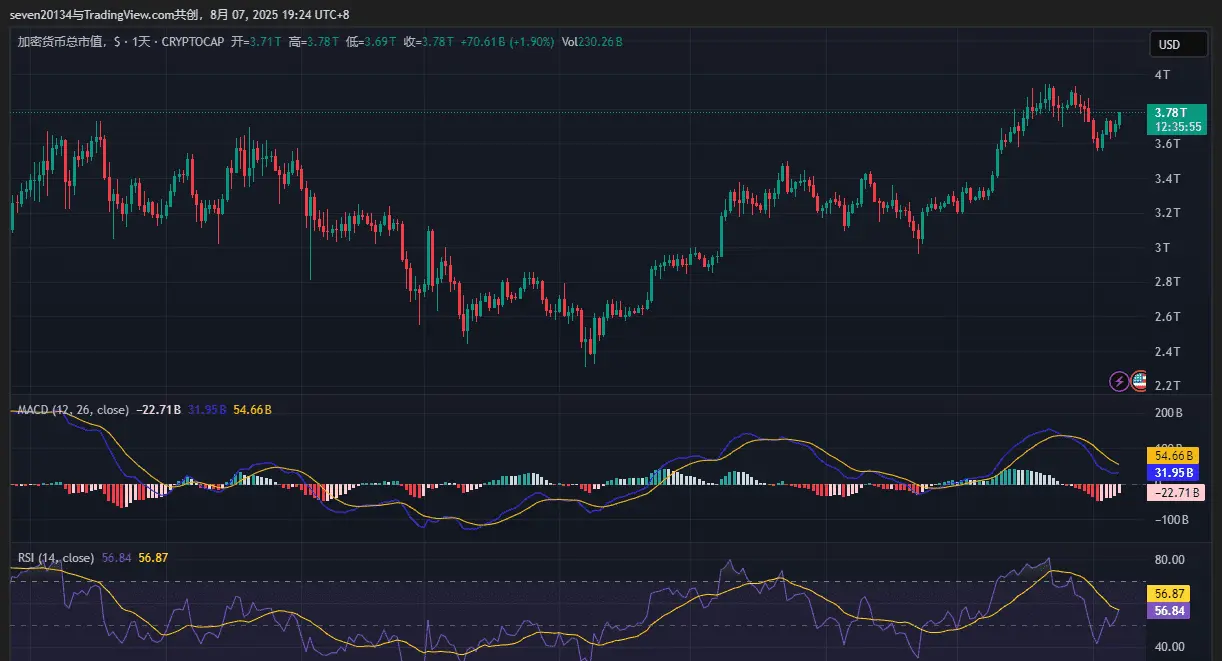Click the 40.00 label on RSI axis
The width and height of the screenshot is (1222, 661).
pos(1169,647)
